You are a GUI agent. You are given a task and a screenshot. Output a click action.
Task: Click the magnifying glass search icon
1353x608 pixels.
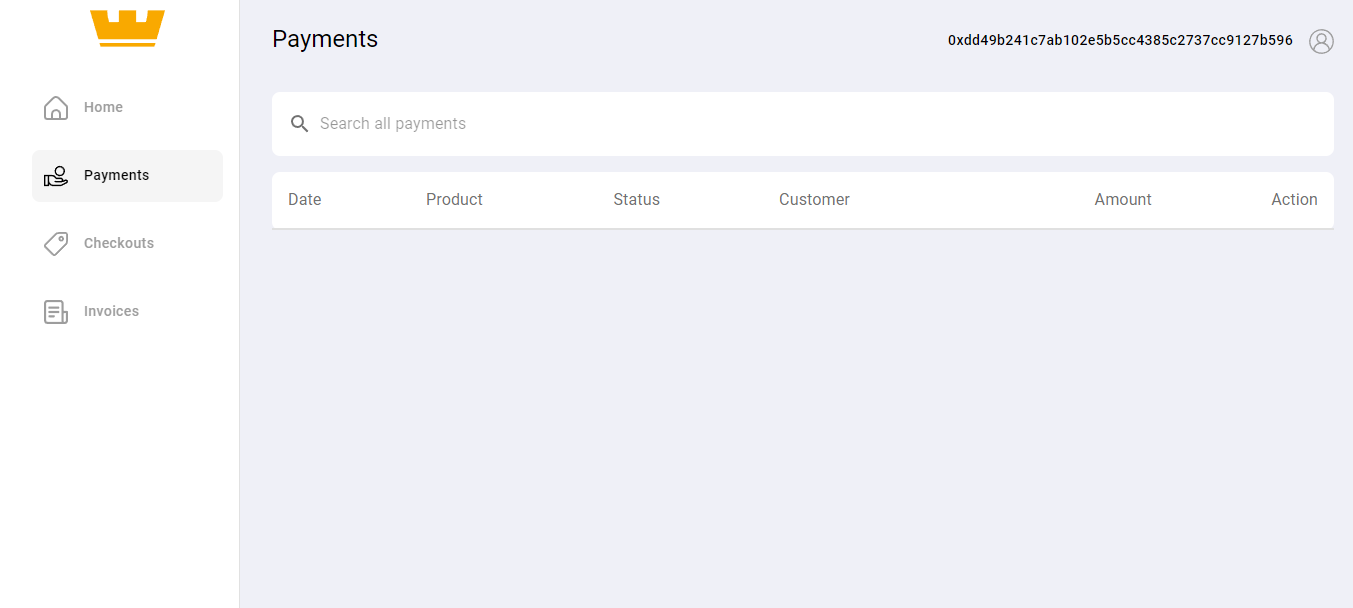coord(299,124)
